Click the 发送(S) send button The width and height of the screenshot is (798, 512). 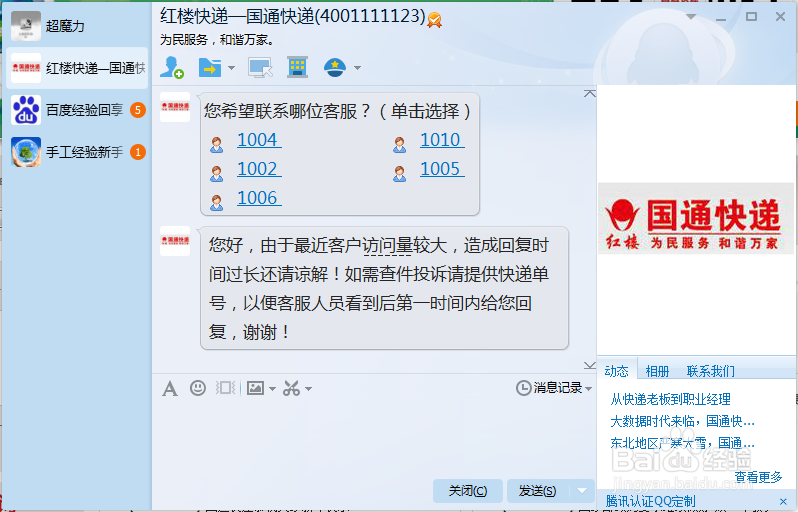tap(537, 491)
